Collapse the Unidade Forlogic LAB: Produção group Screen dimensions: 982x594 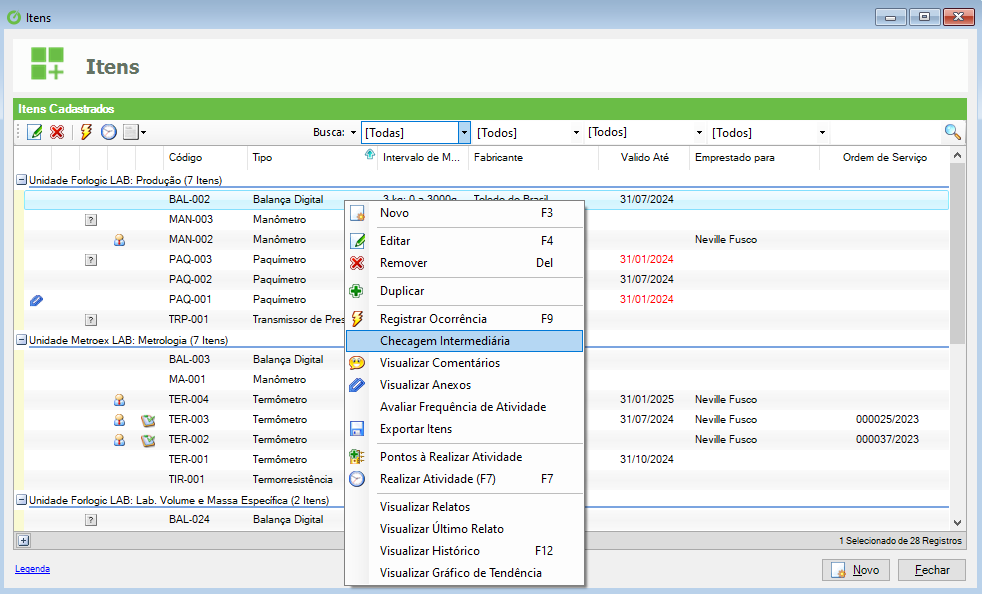click(21, 180)
